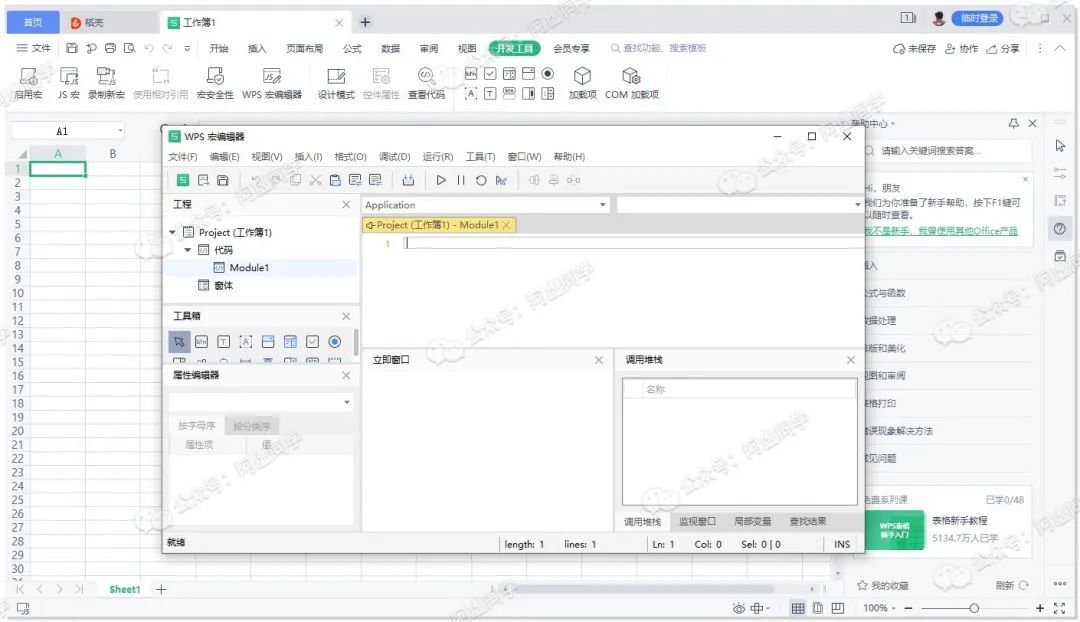Click 我的收藏 favorites link

883,585
